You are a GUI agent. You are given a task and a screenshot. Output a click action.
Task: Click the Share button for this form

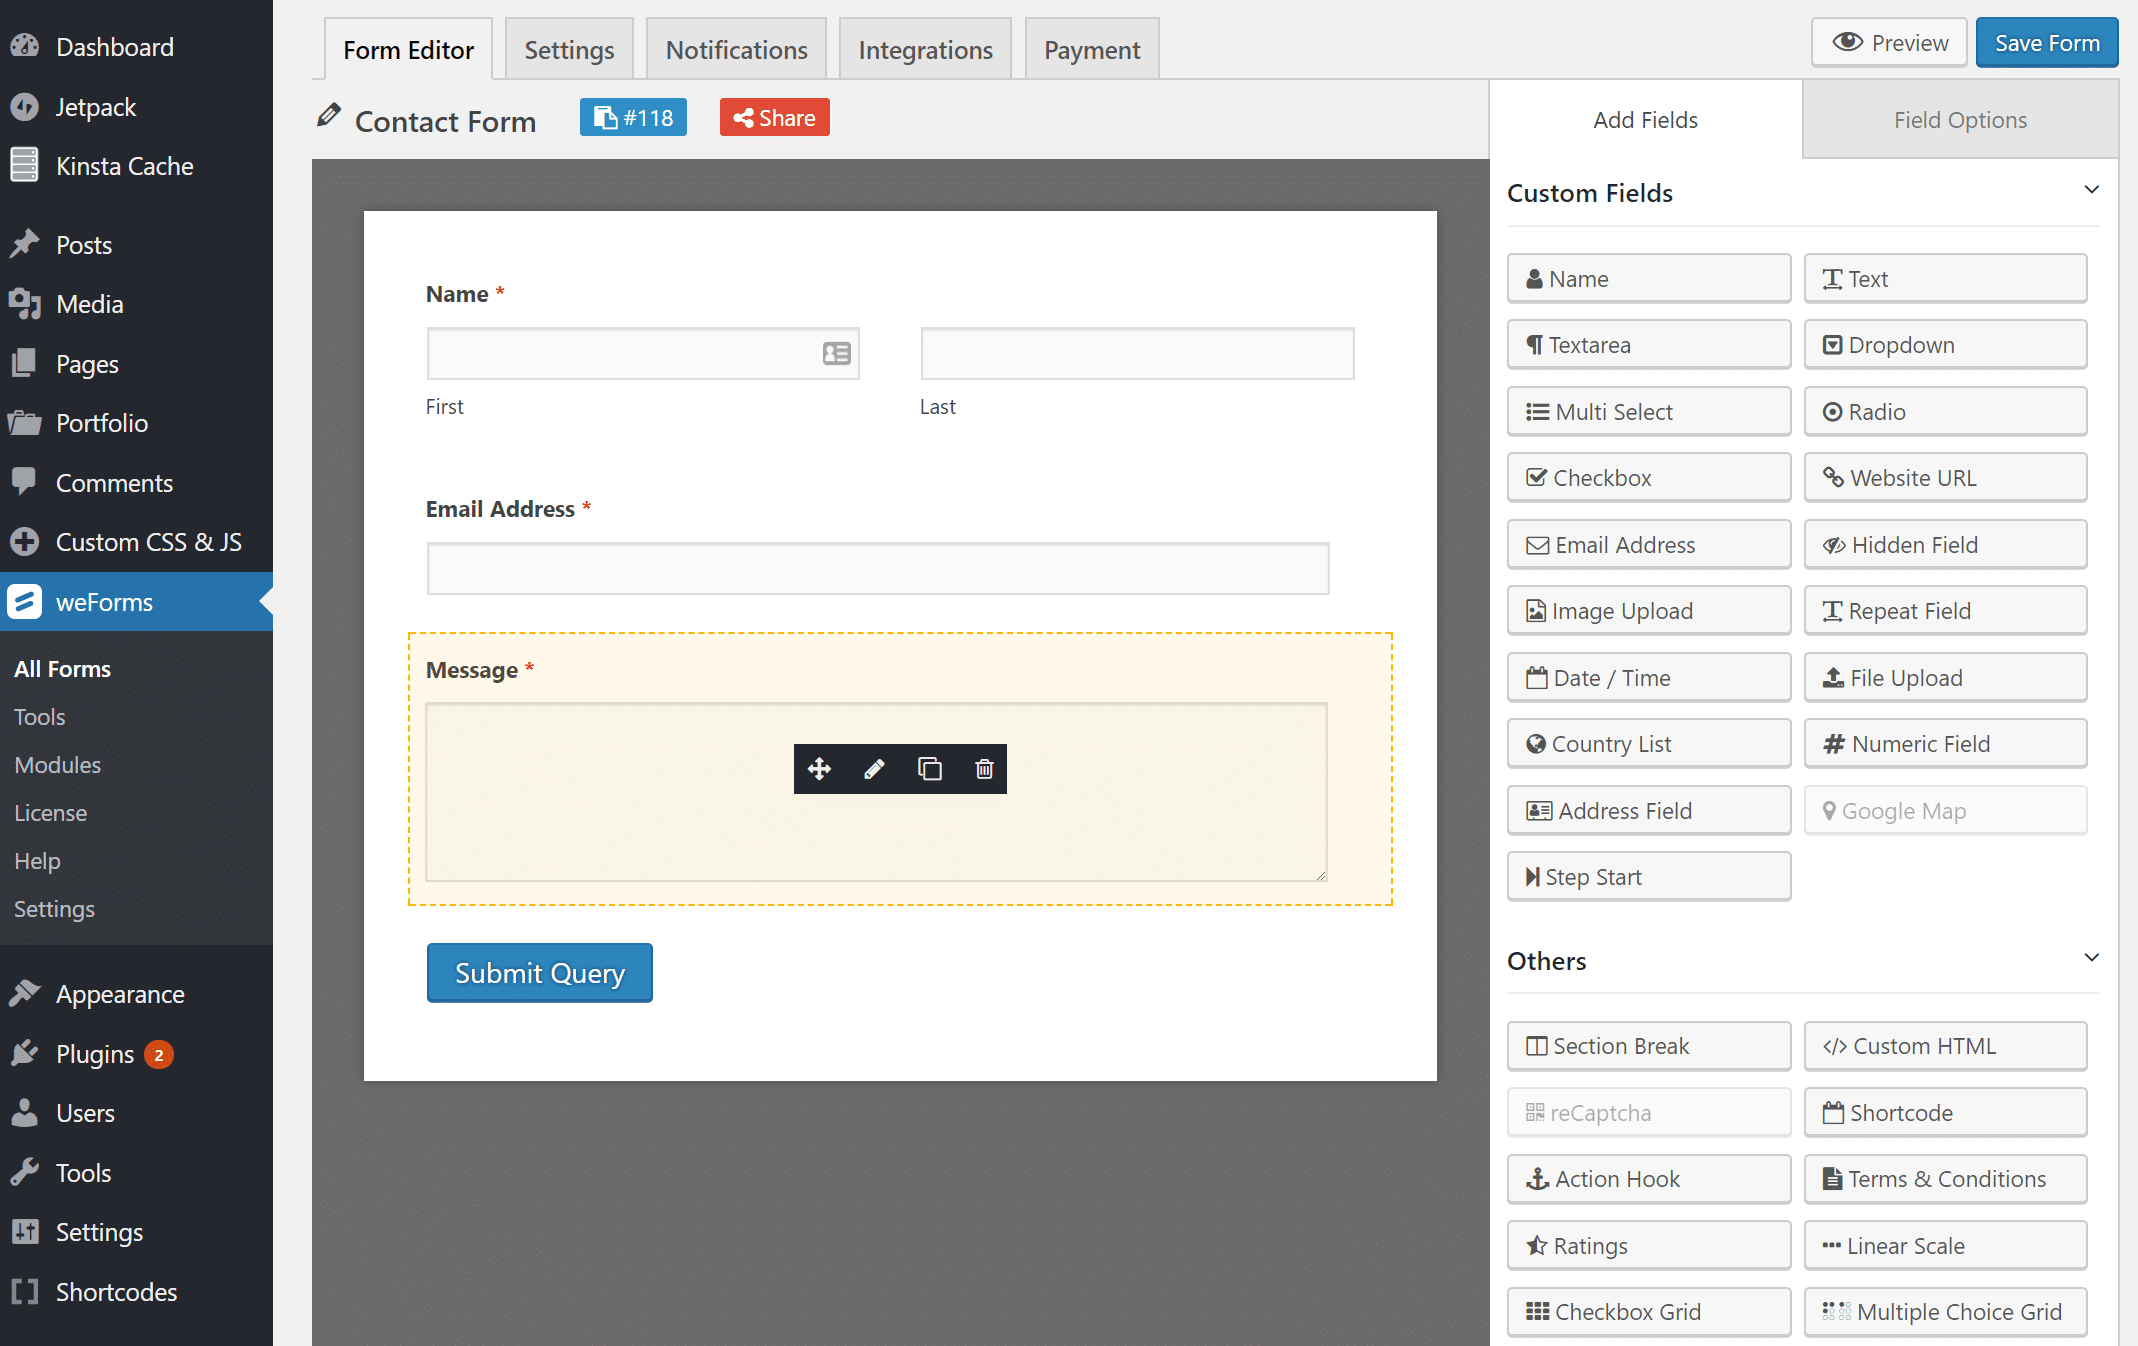(774, 118)
